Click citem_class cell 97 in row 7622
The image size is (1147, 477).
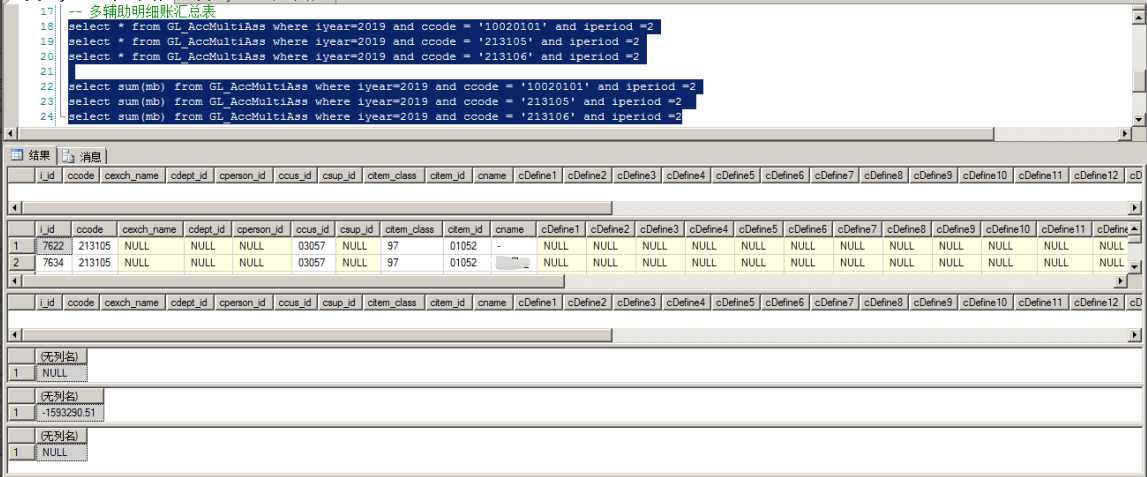click(x=412, y=247)
